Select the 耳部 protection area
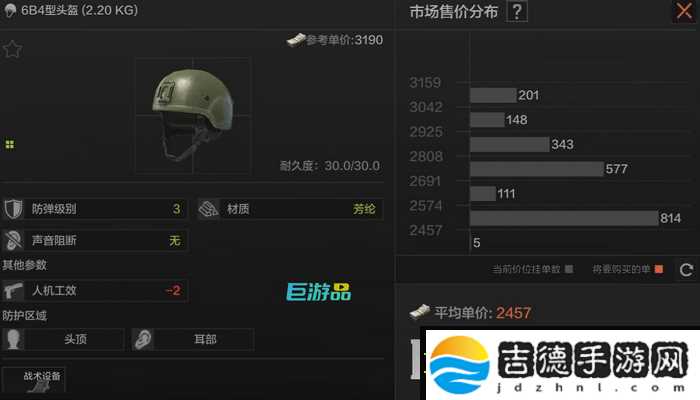The width and height of the screenshot is (700, 400). coord(193,339)
